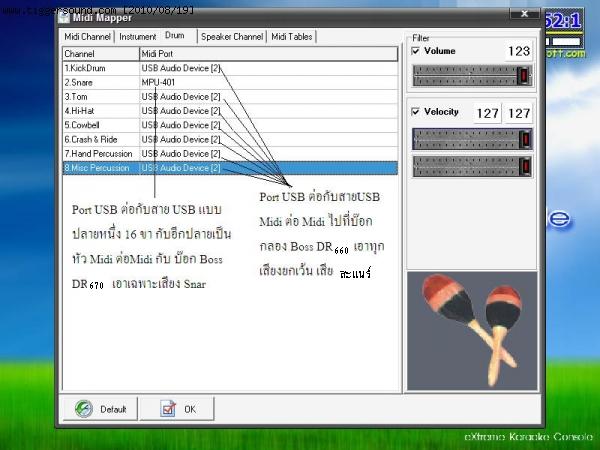Switch to the Midi Tables tab
The width and height of the screenshot is (600, 450).
(292, 37)
